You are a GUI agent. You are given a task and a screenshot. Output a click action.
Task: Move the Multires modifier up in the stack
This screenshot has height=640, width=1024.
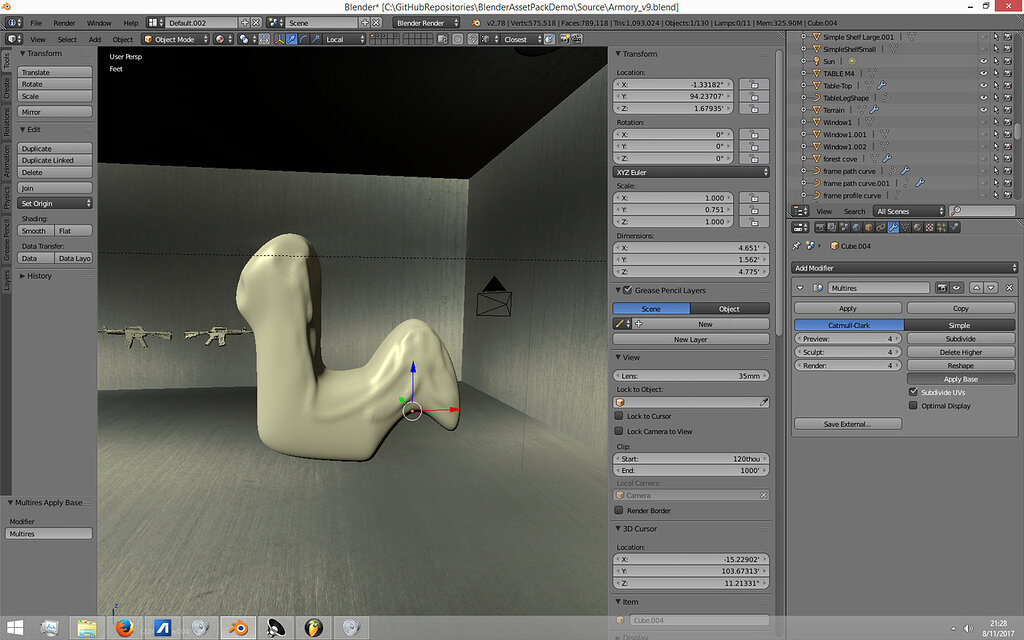click(977, 288)
